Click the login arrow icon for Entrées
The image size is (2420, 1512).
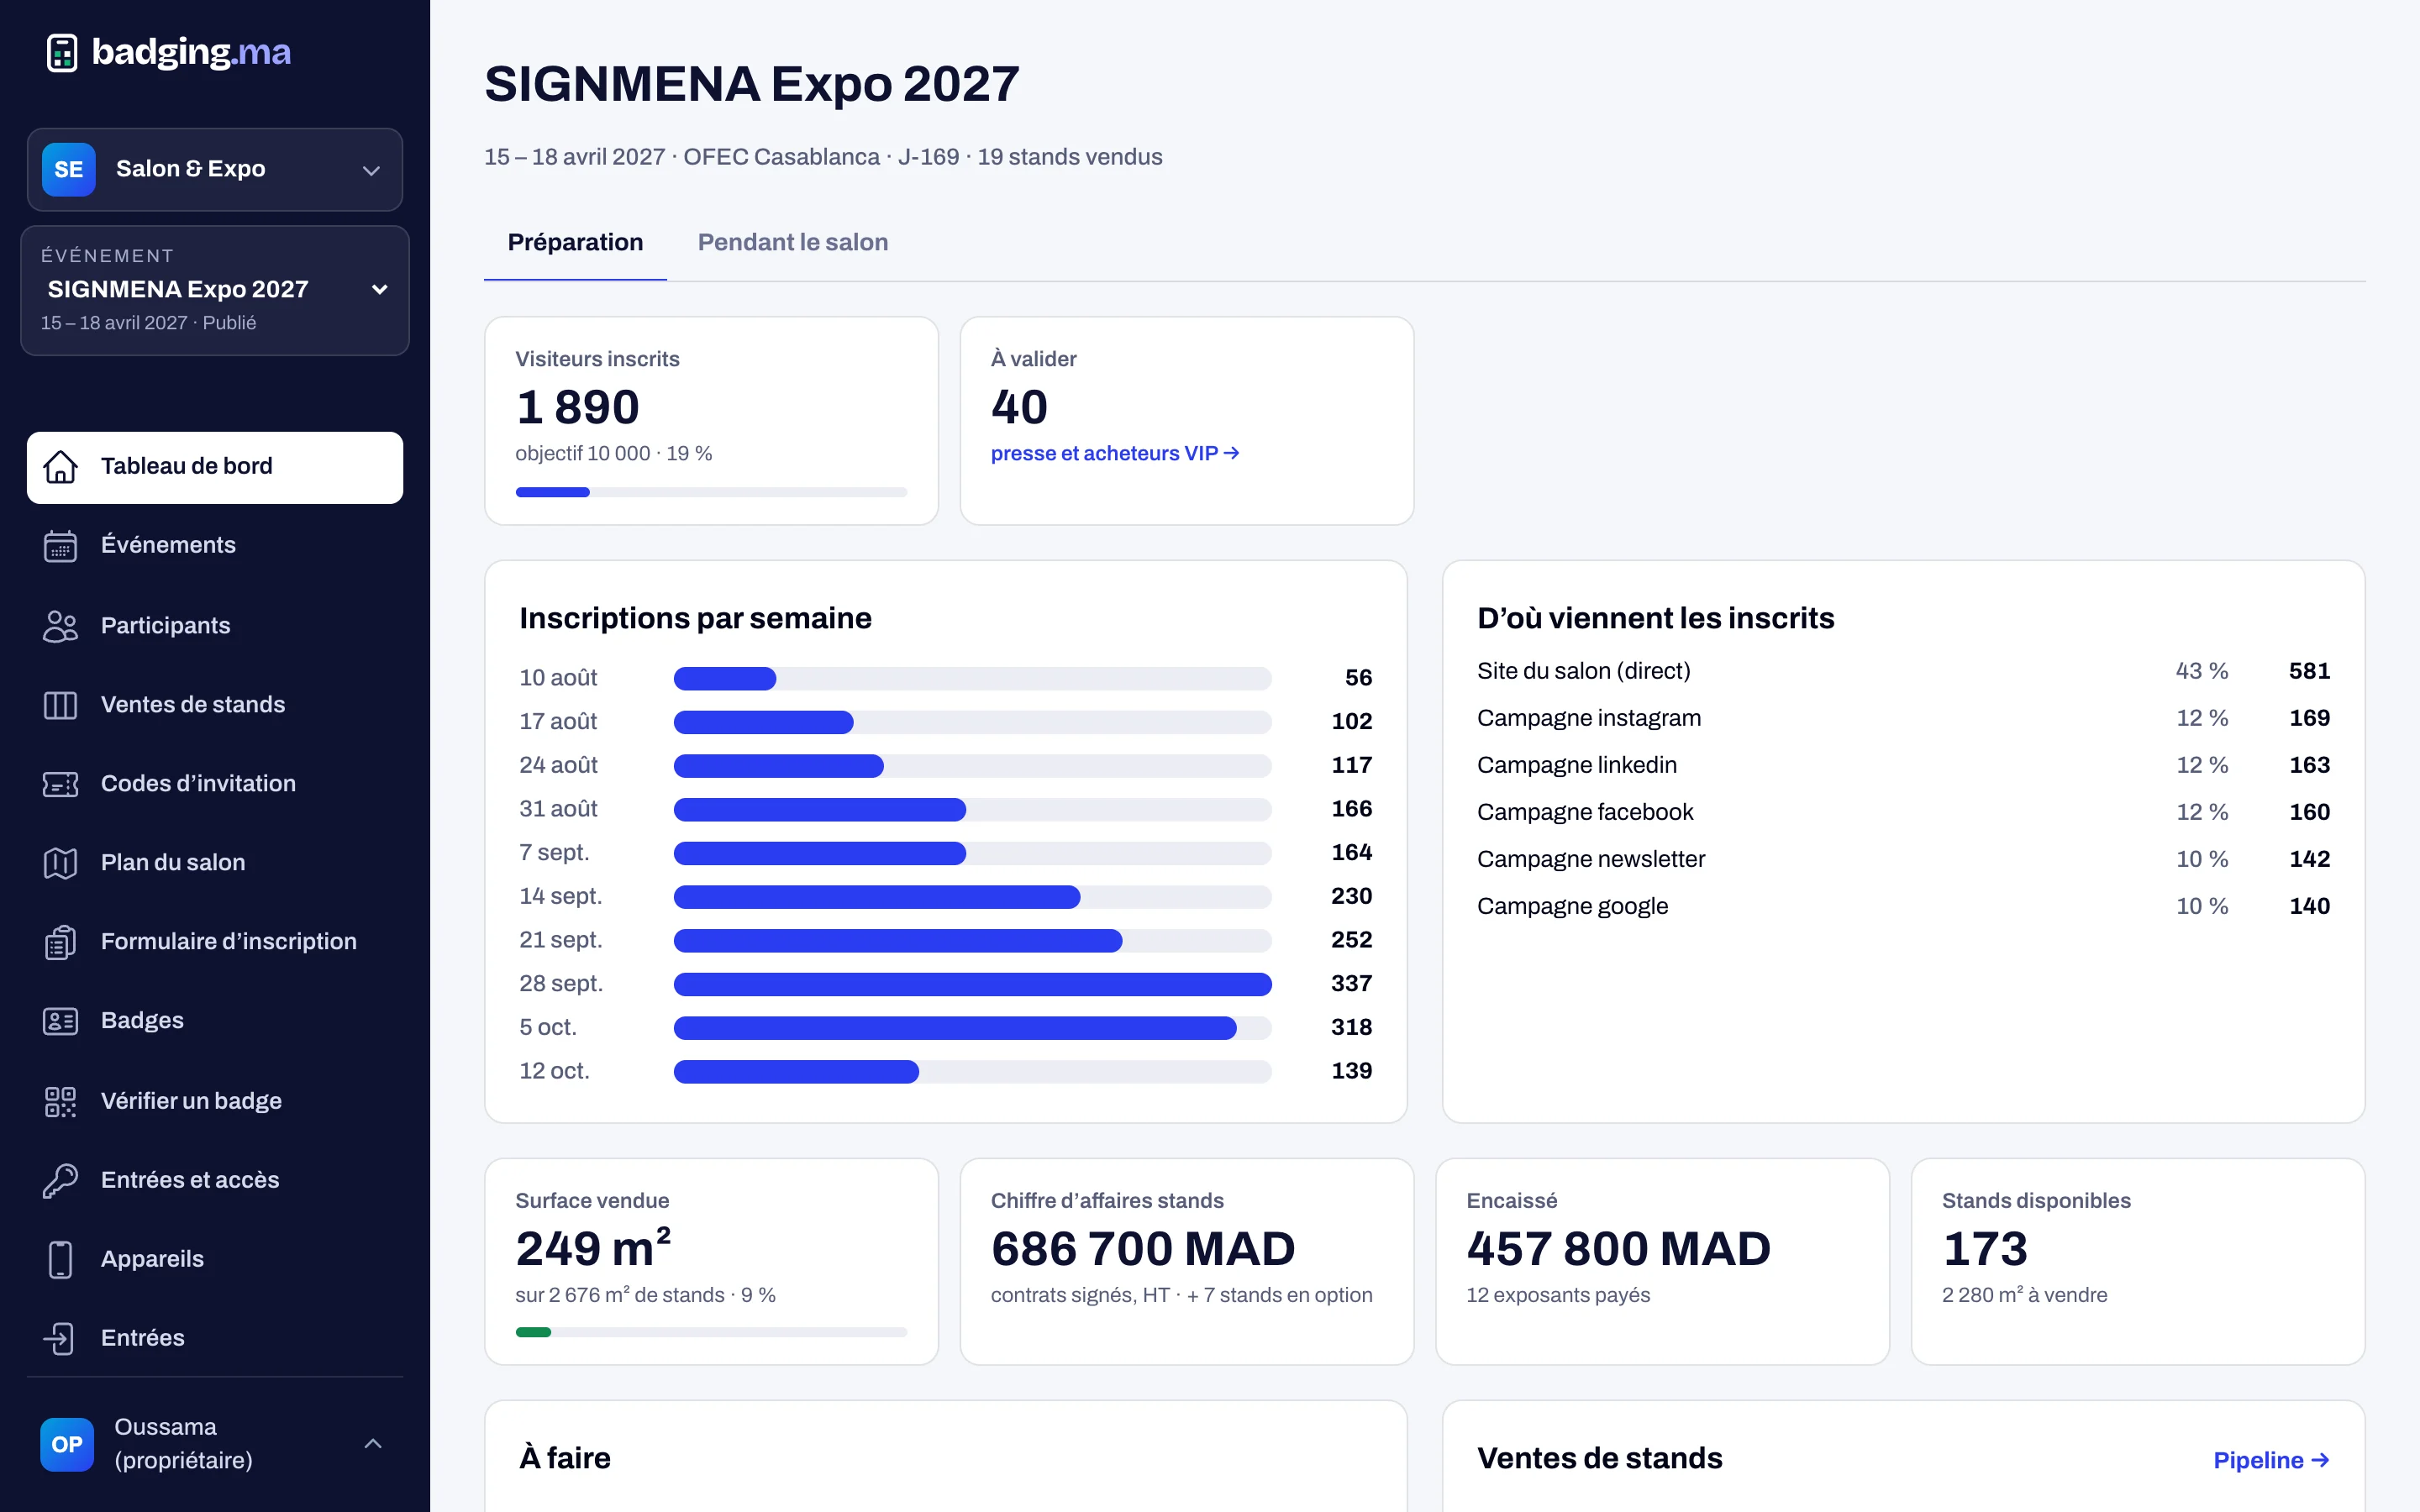click(x=60, y=1338)
